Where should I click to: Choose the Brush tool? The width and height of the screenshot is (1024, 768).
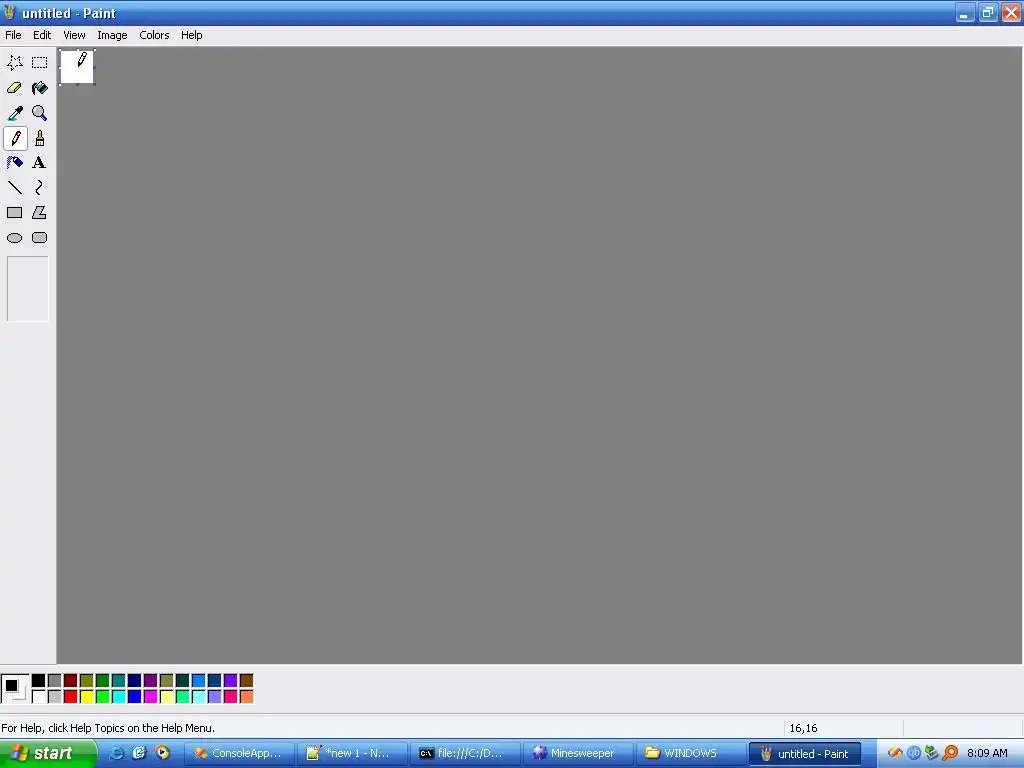coord(40,138)
